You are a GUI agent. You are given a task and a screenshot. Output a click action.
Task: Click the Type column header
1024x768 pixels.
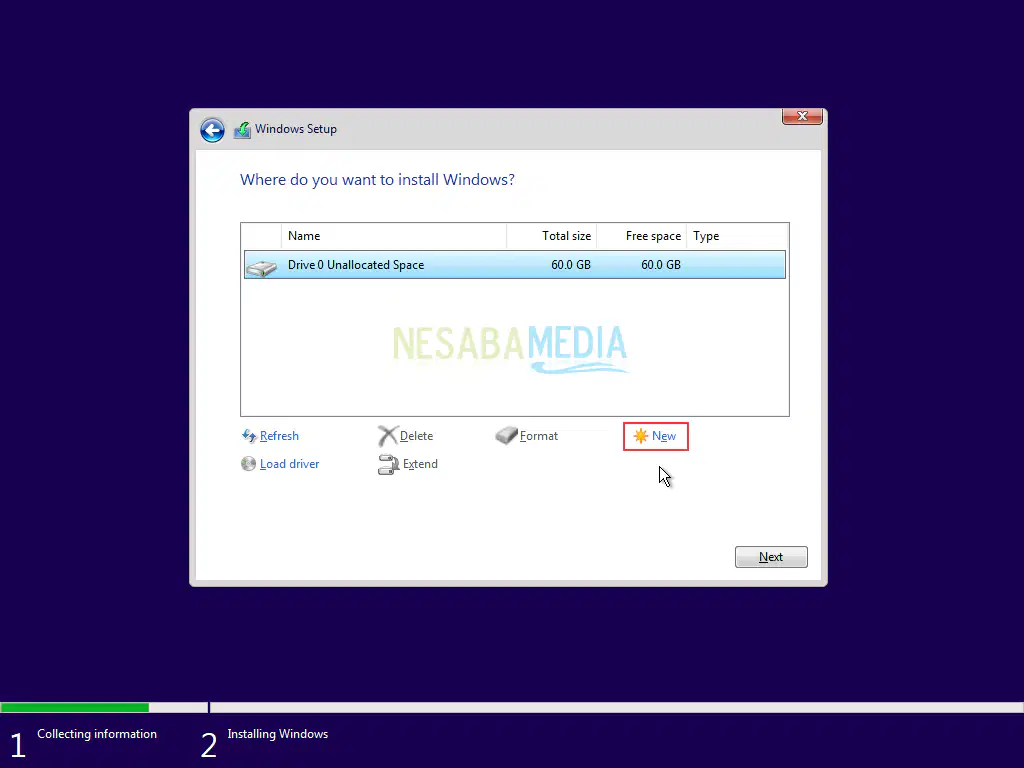[737, 236]
